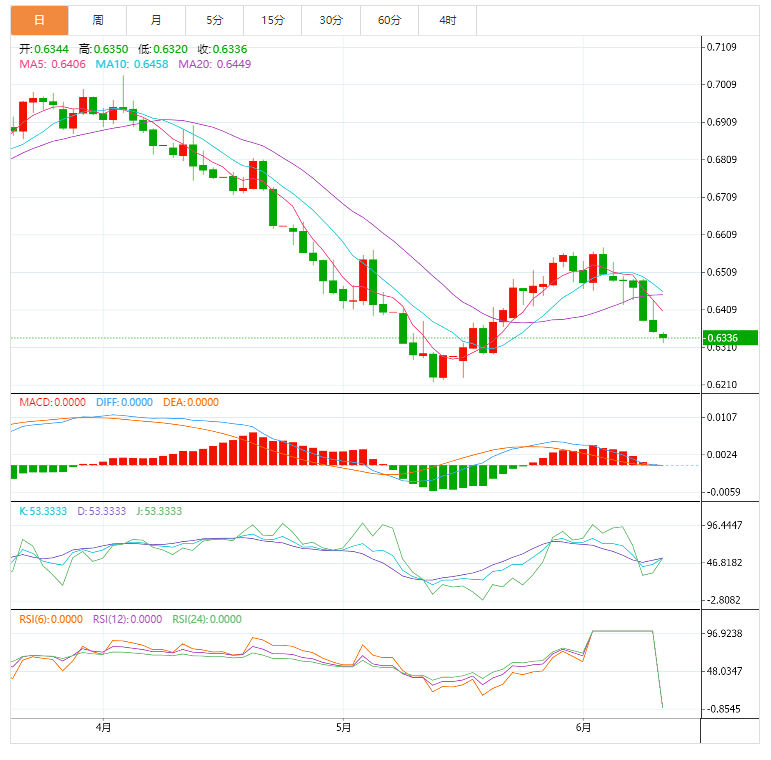Open the 60分 timeframe tab
771x760 pixels.
pos(389,20)
